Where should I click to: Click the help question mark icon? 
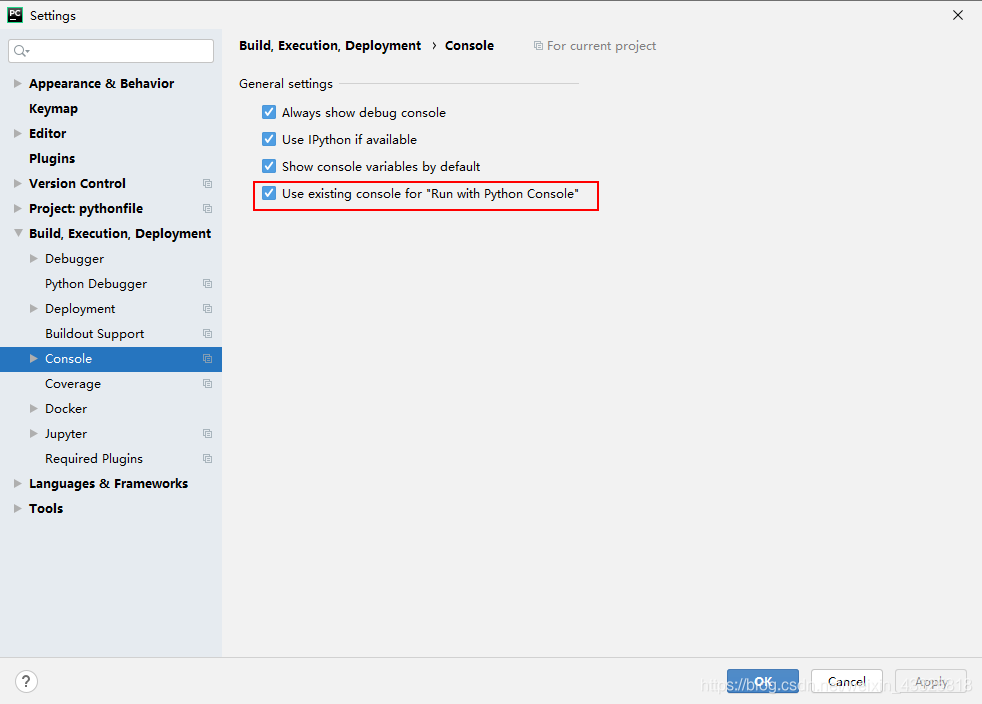[26, 681]
